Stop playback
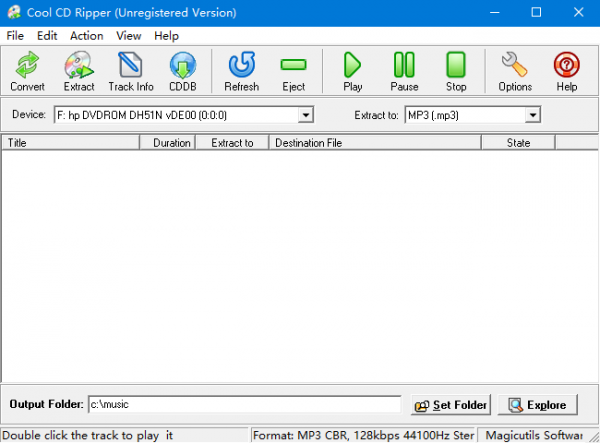 point(456,71)
